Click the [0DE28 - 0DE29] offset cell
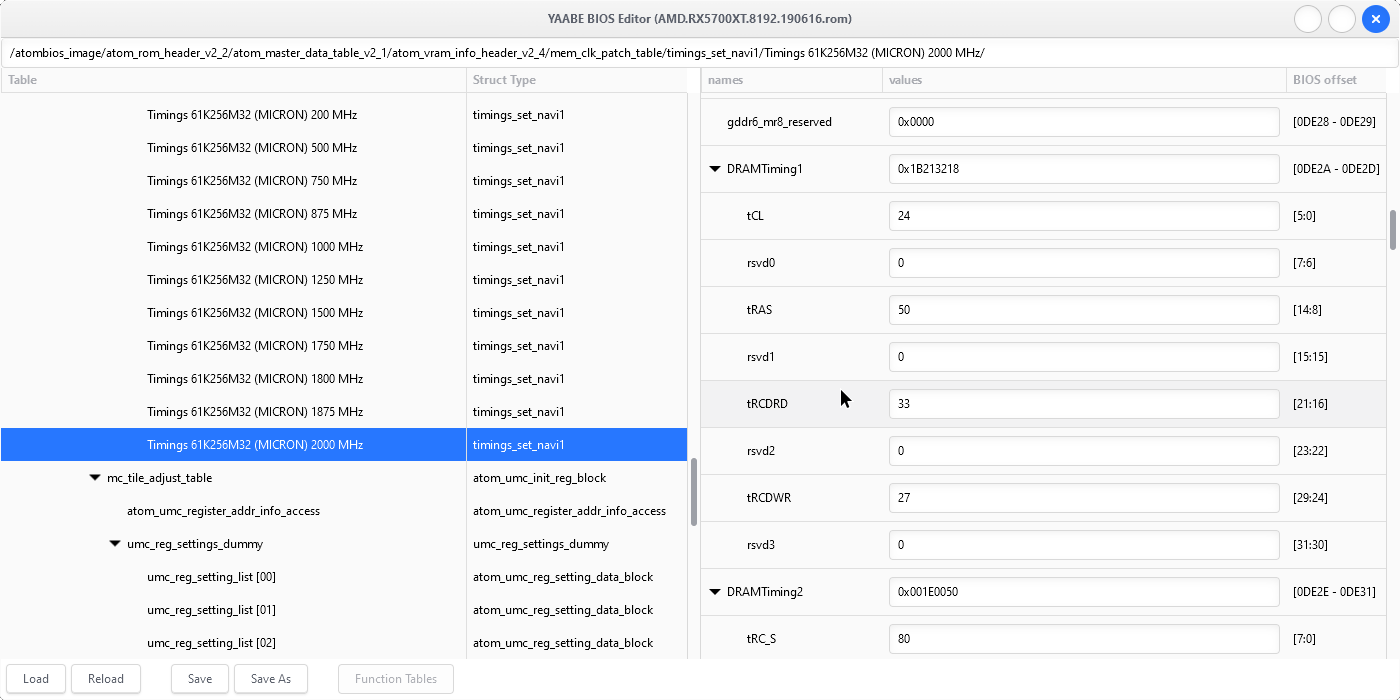Viewport: 1400px width, 700px height. (x=1335, y=122)
